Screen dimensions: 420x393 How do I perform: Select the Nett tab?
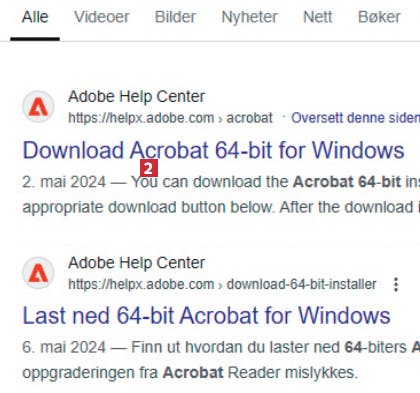pyautogui.click(x=318, y=17)
